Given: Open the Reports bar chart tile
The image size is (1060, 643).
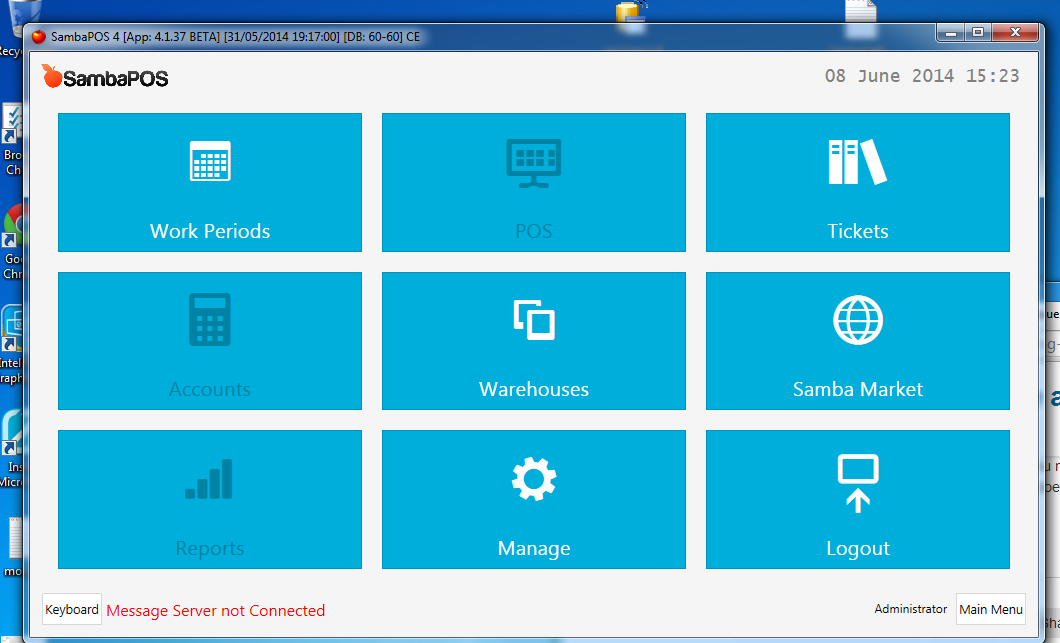Looking at the screenshot, I should click(x=210, y=499).
